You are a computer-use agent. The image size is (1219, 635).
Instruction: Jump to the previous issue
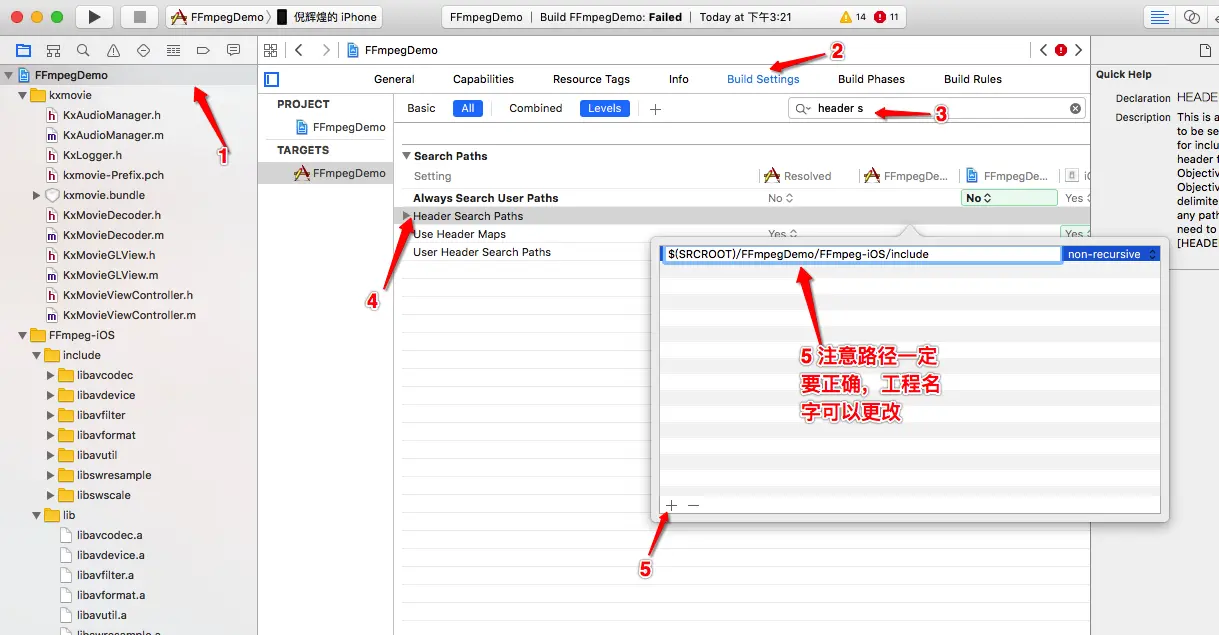pyautogui.click(x=1043, y=50)
